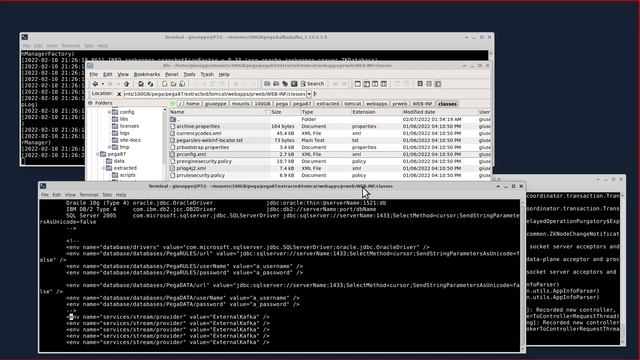
Task: Click the home breadcrumb button
Action: coord(193,104)
